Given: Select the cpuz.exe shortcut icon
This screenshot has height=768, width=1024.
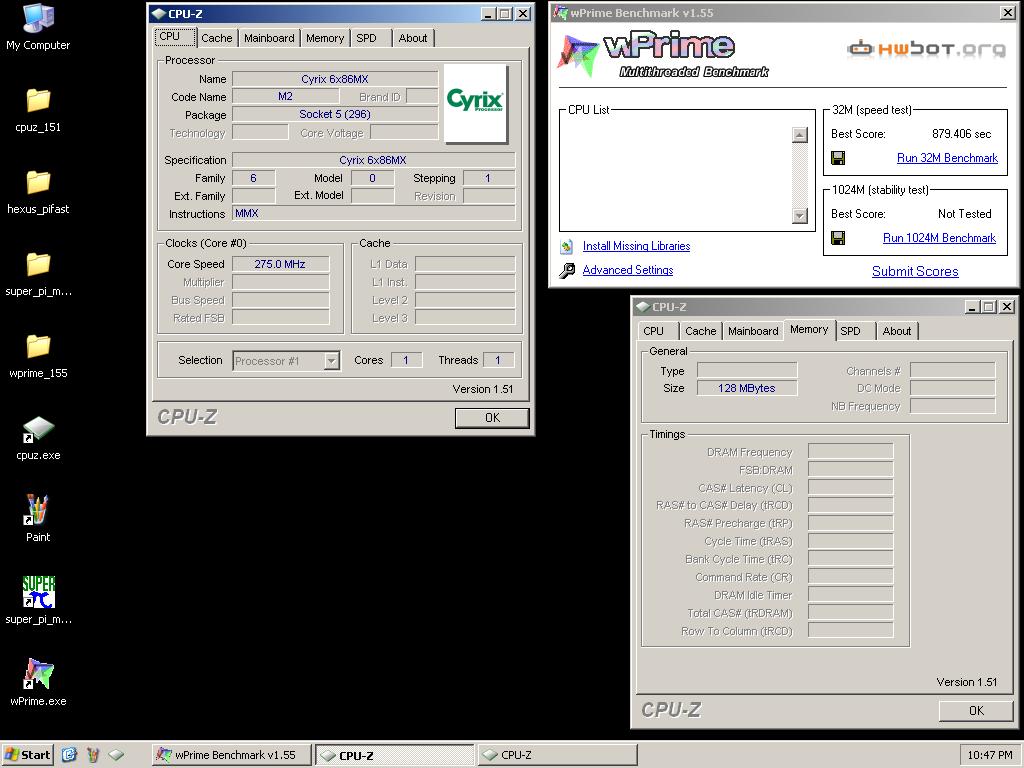Looking at the screenshot, I should click(x=38, y=438).
